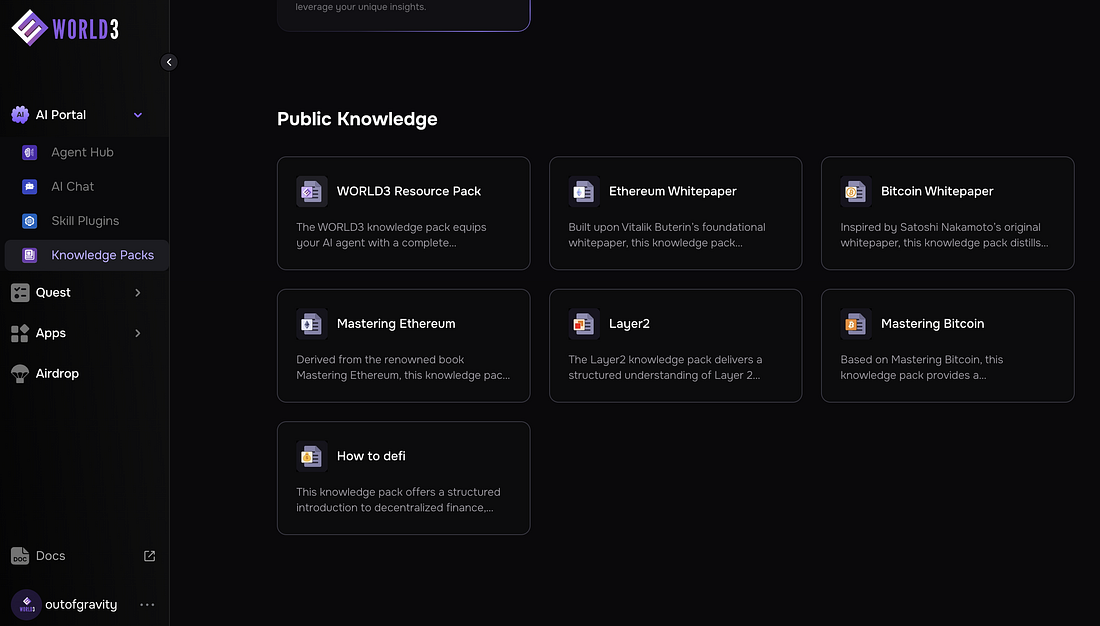Collapse the AI Portal section chevron
This screenshot has height=626, width=1100.
pos(138,115)
